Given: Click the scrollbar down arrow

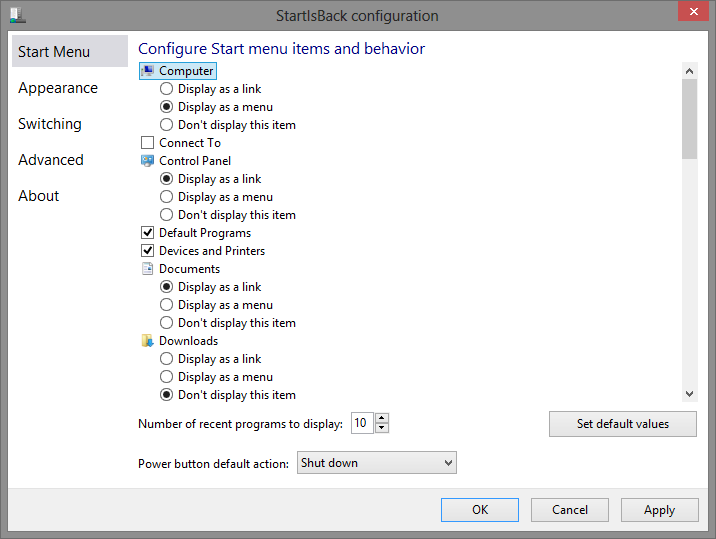Looking at the screenshot, I should [x=690, y=394].
